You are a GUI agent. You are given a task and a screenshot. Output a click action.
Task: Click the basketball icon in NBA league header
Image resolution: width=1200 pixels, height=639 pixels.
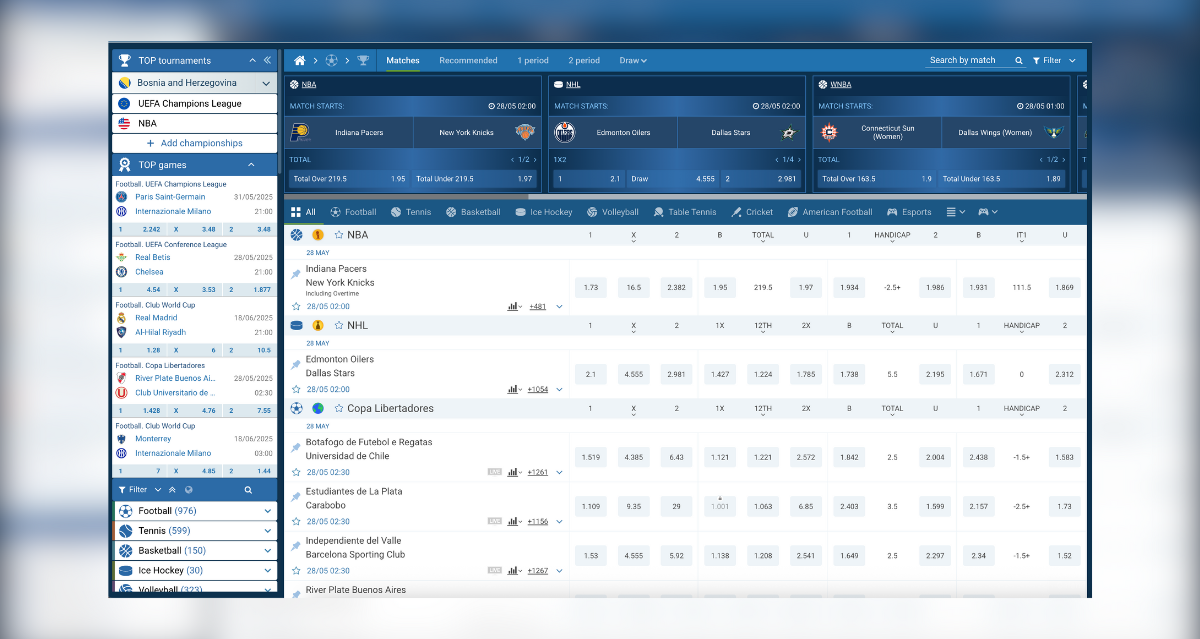pyautogui.click(x=296, y=234)
